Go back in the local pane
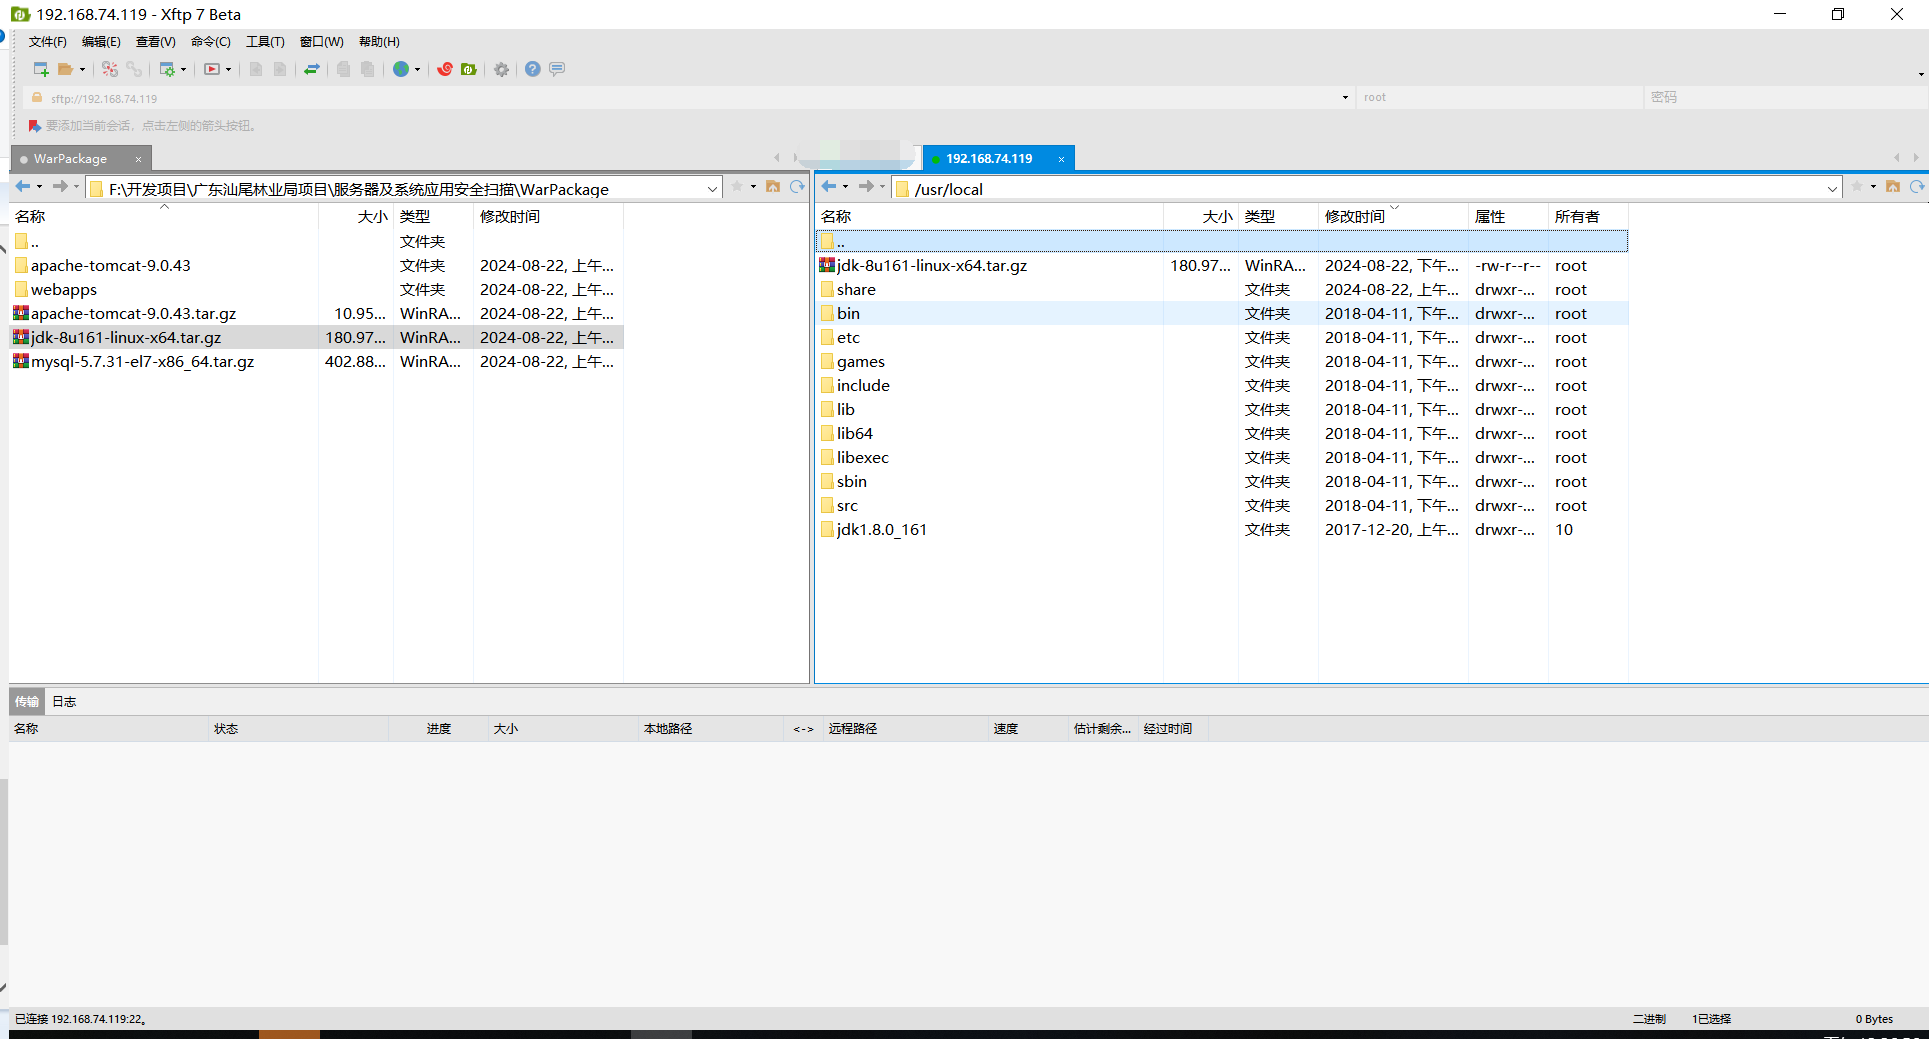 (22, 187)
